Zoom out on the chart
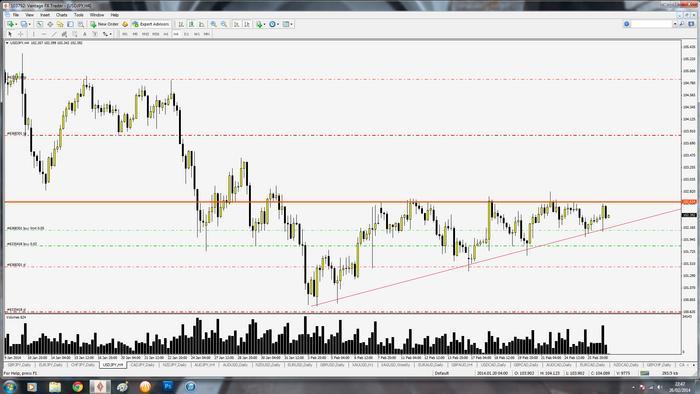 (x=224, y=24)
